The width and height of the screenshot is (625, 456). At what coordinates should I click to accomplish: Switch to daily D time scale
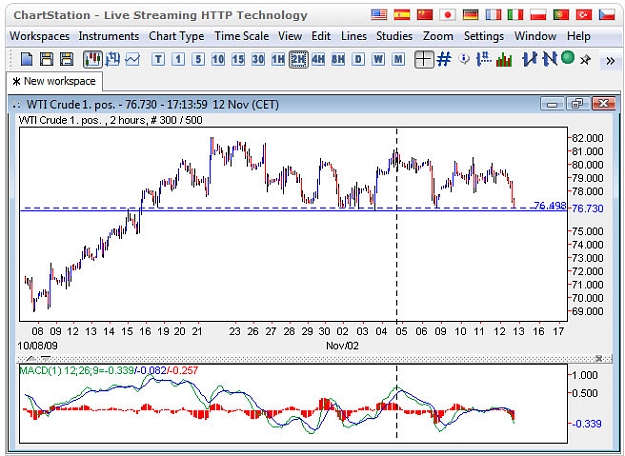(358, 60)
